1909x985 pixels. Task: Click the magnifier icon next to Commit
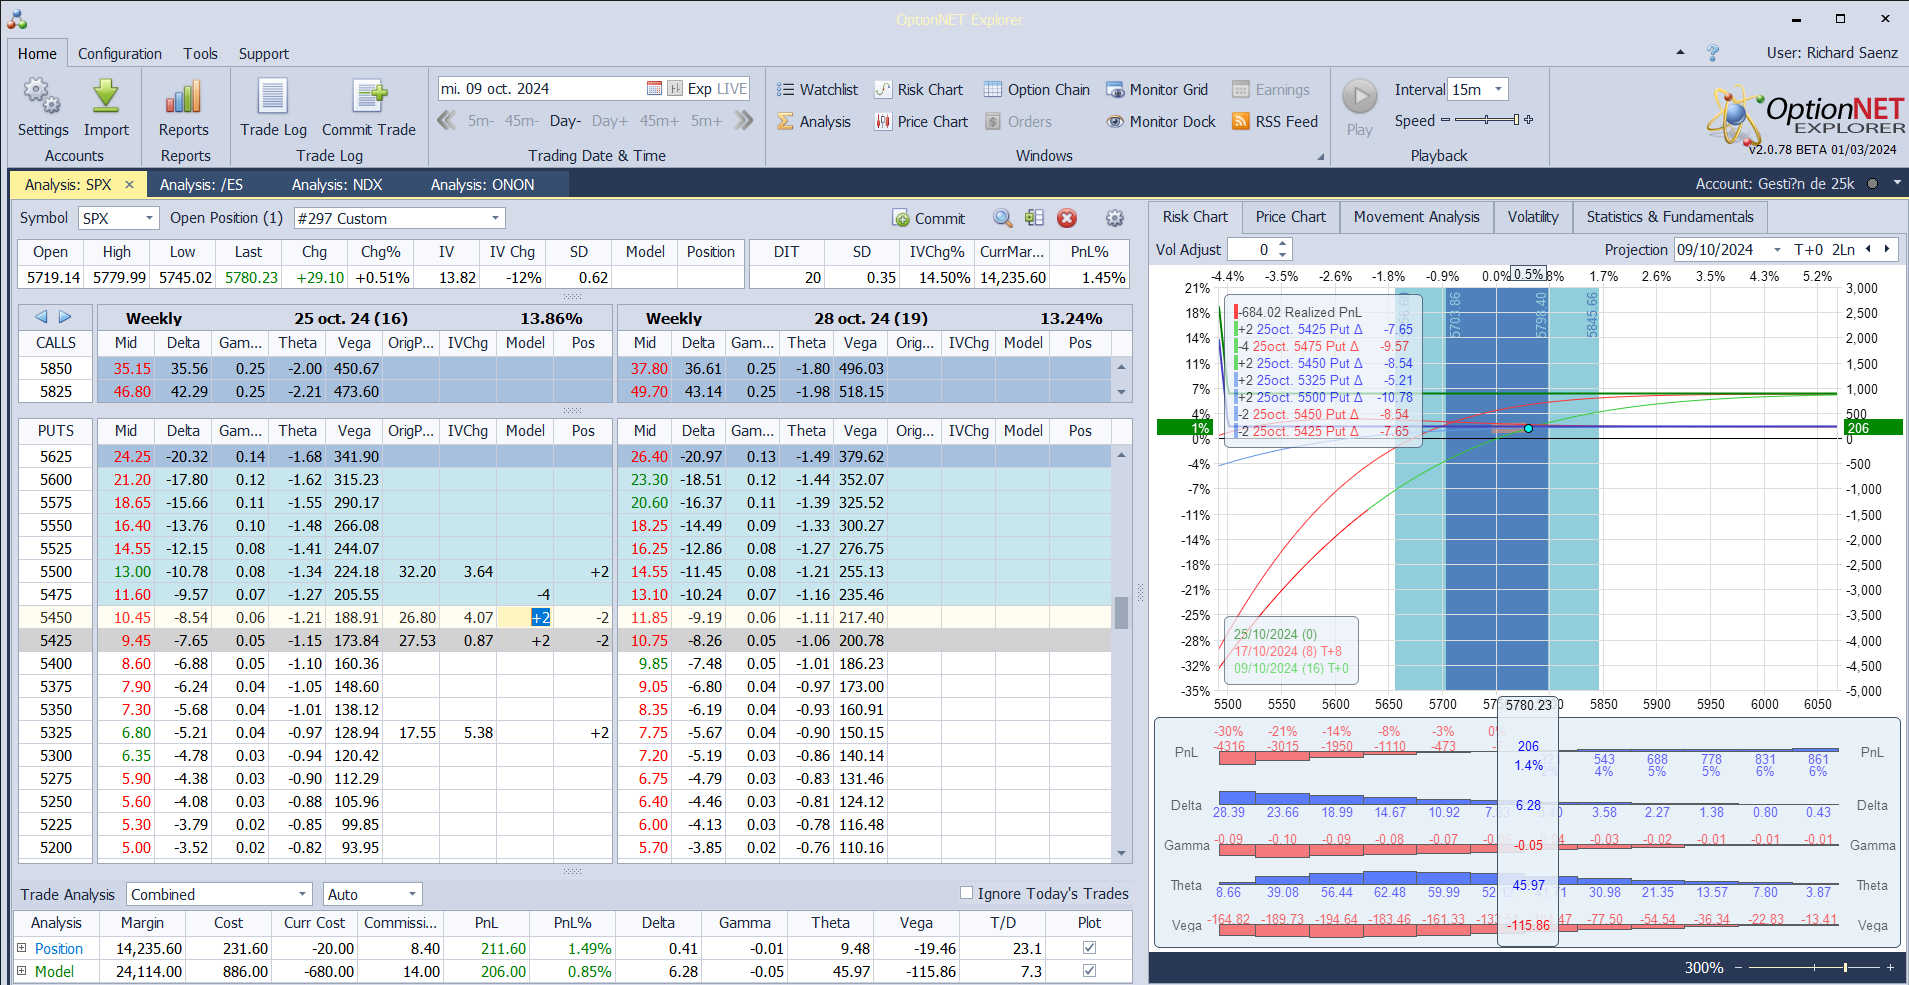[x=1003, y=218]
